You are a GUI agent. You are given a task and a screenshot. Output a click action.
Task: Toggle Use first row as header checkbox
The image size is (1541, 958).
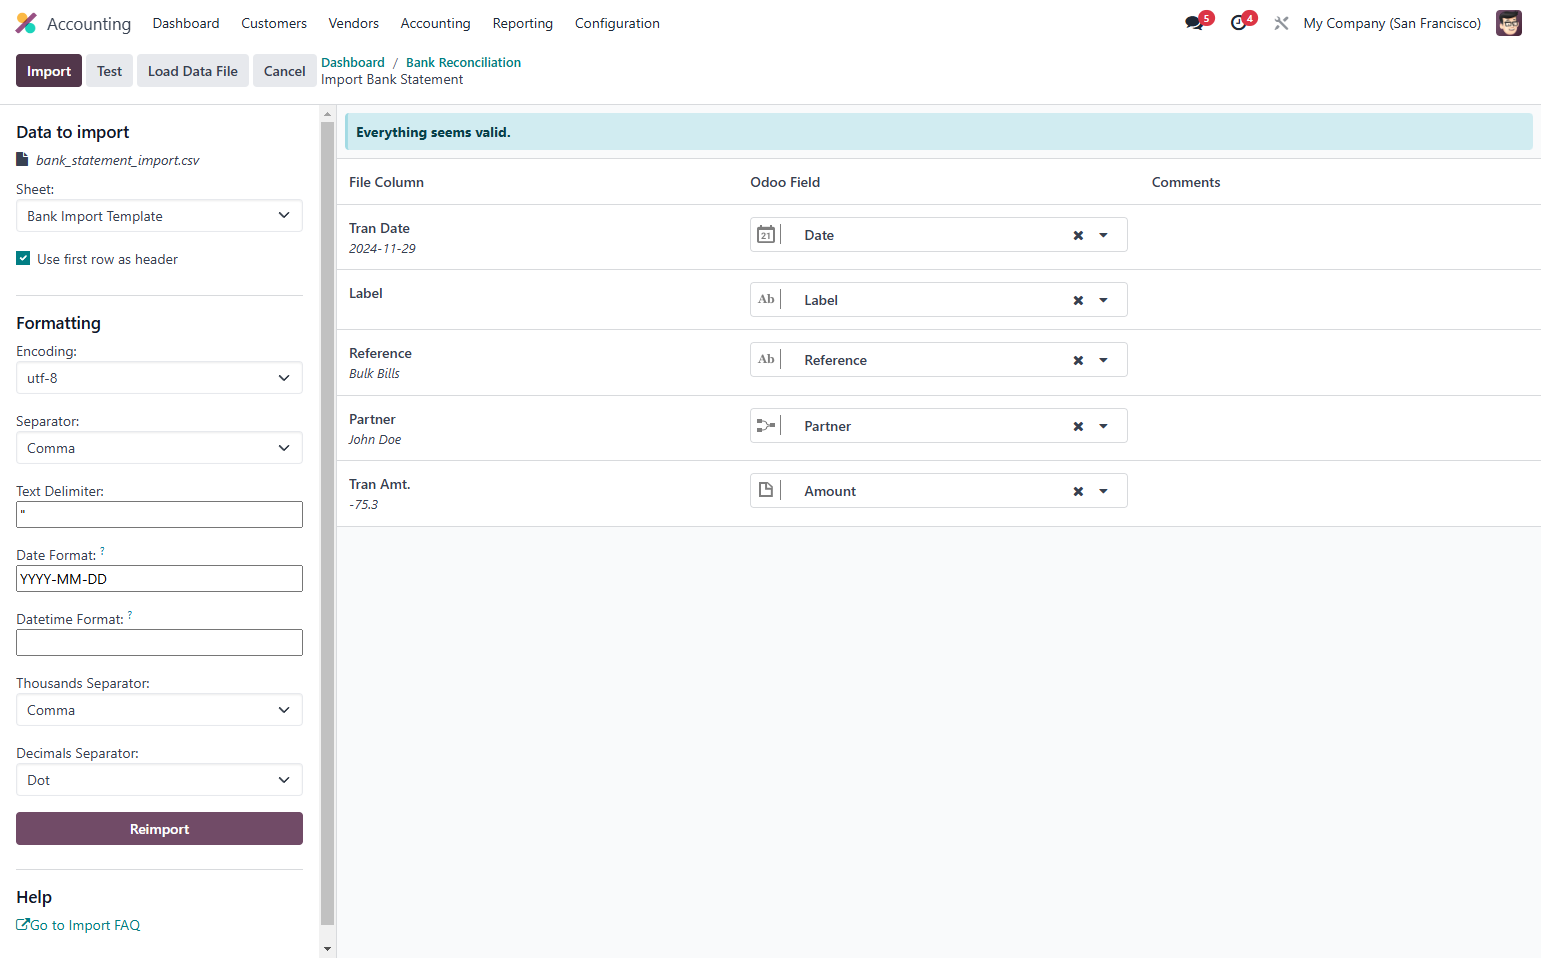pyautogui.click(x=23, y=259)
